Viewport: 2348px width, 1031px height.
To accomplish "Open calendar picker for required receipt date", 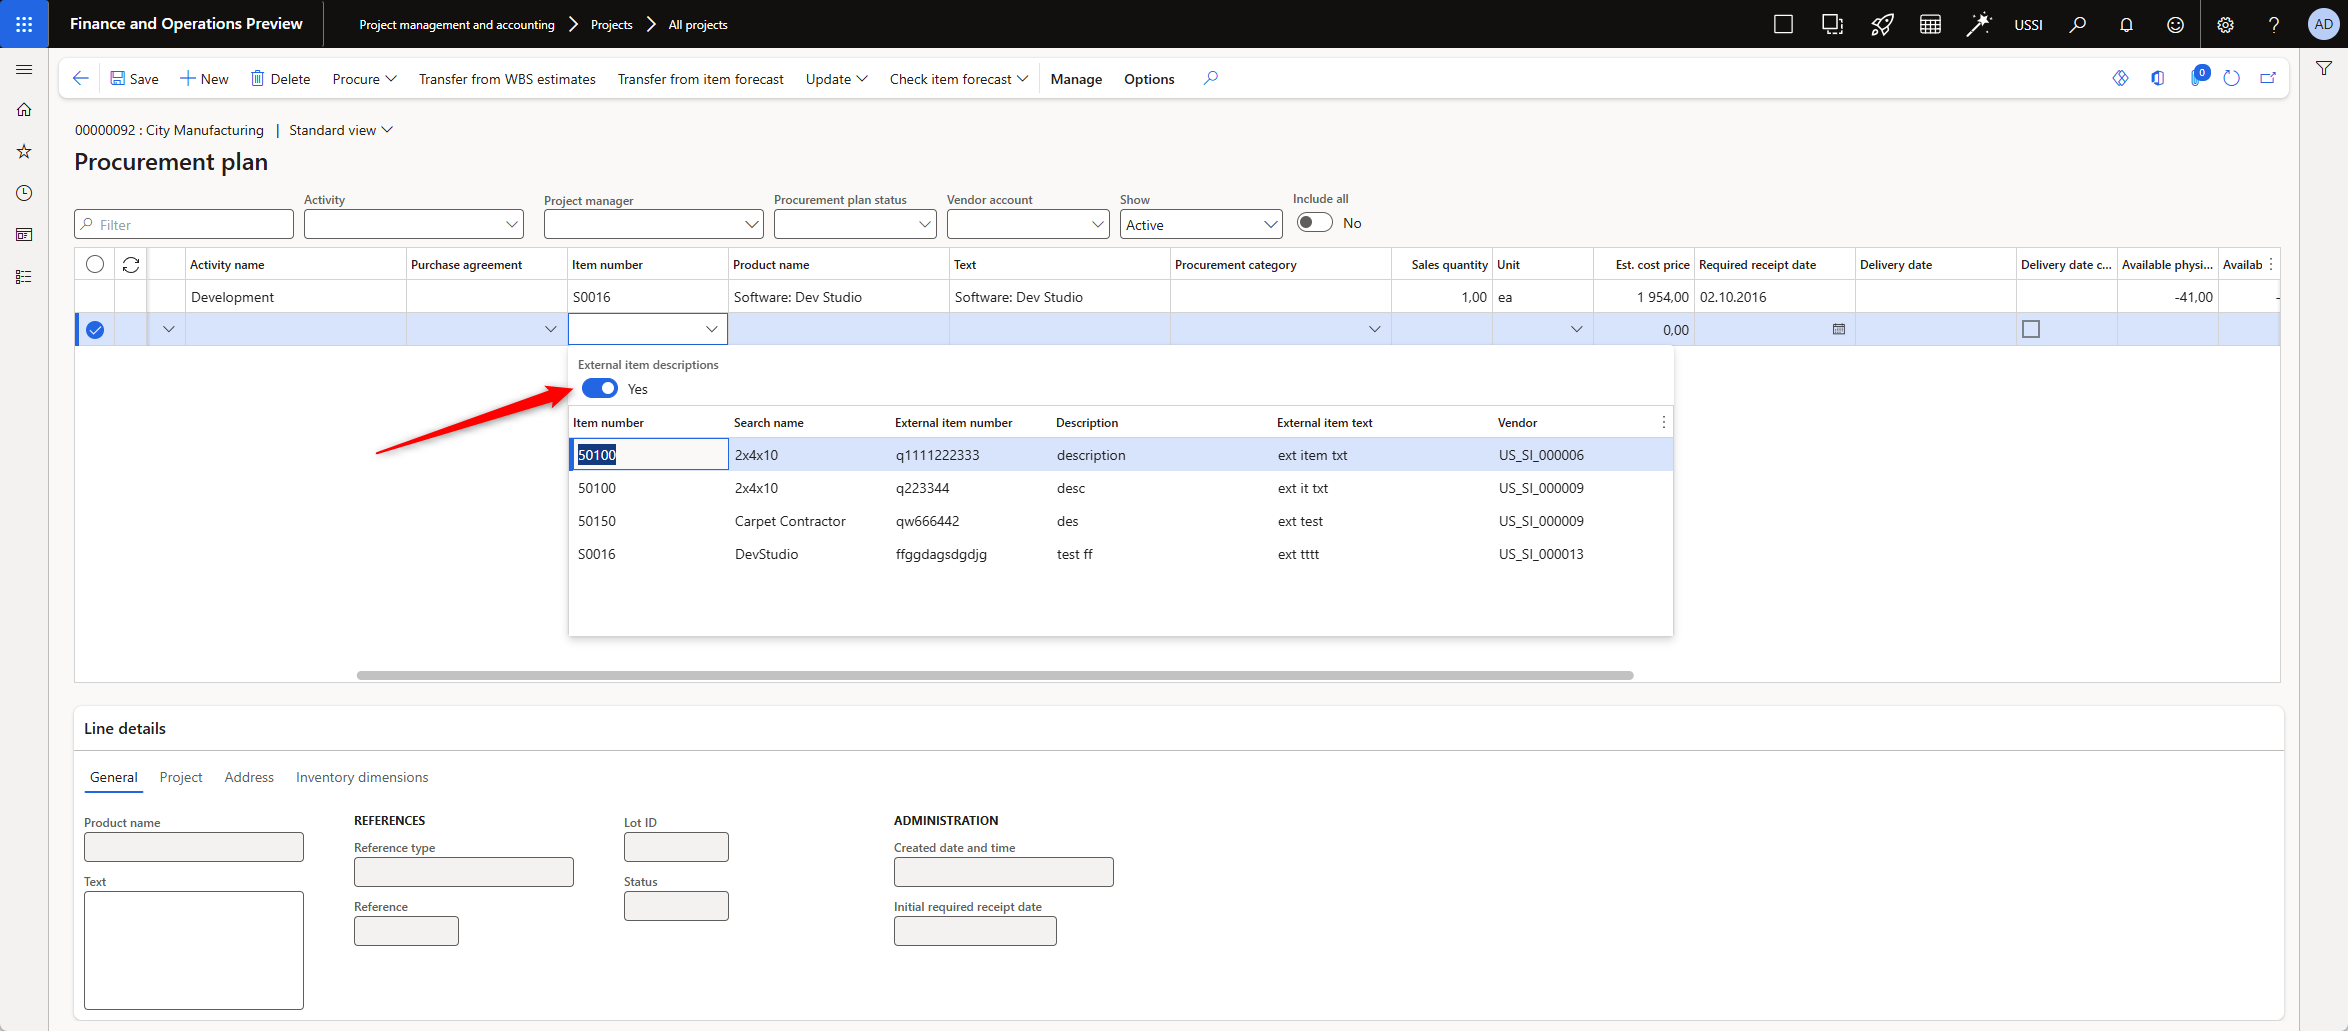I will (x=1838, y=329).
